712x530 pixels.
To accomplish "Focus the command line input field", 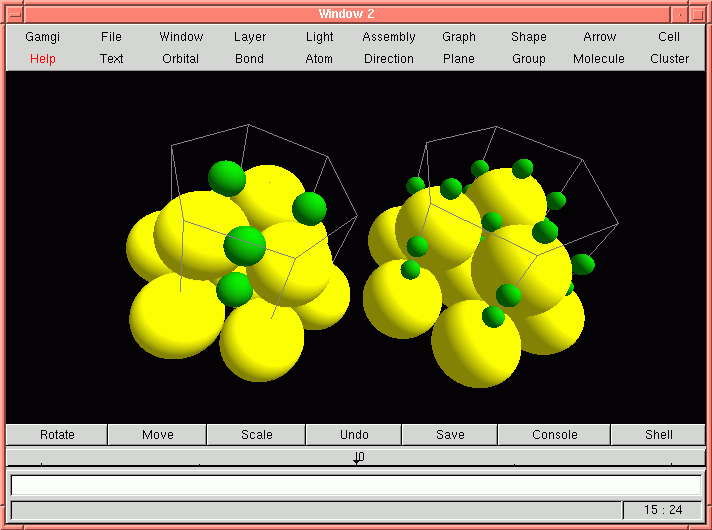I will 356,485.
